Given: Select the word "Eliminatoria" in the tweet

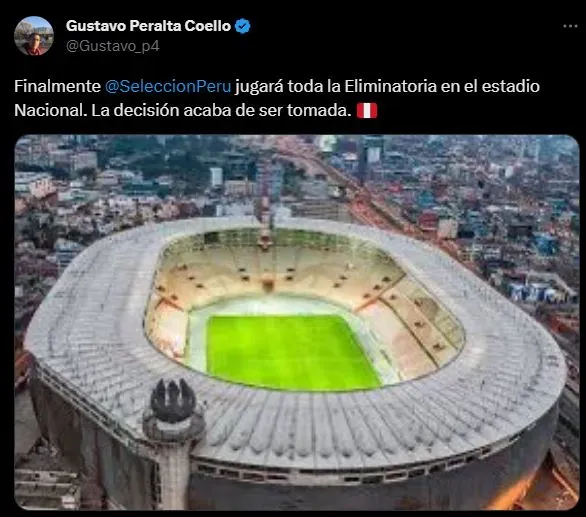Looking at the screenshot, I should [390, 86].
